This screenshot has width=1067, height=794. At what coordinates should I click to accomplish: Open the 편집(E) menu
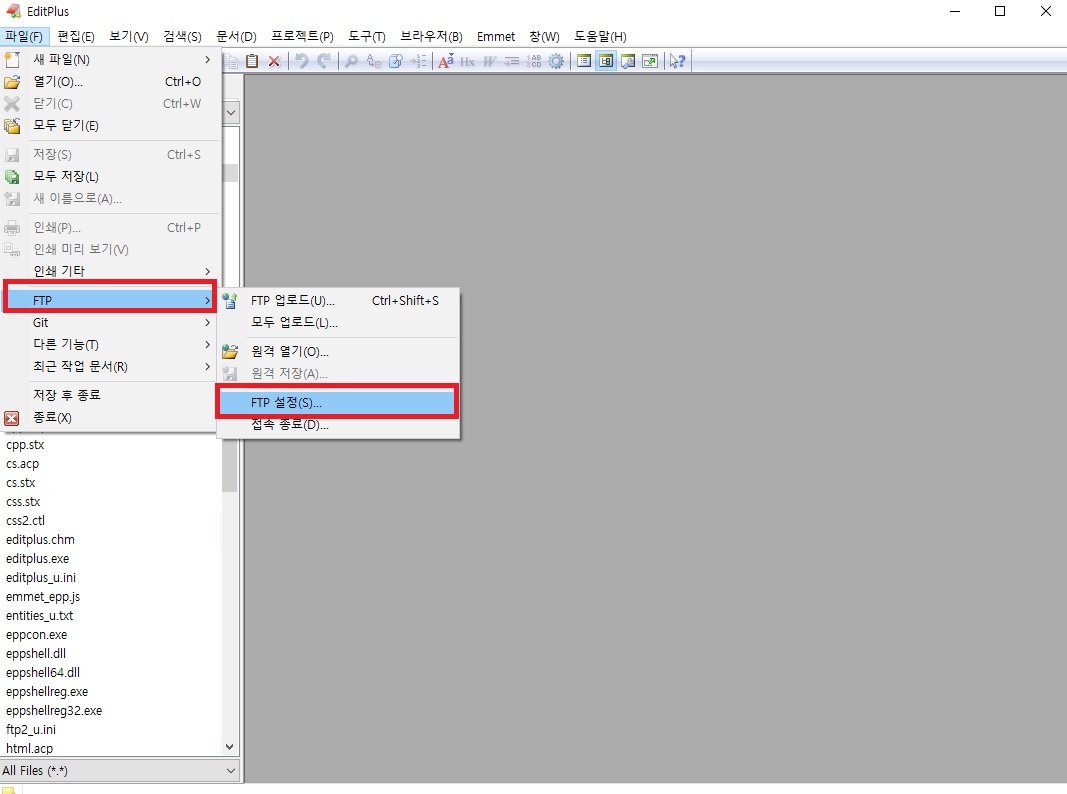(x=76, y=36)
